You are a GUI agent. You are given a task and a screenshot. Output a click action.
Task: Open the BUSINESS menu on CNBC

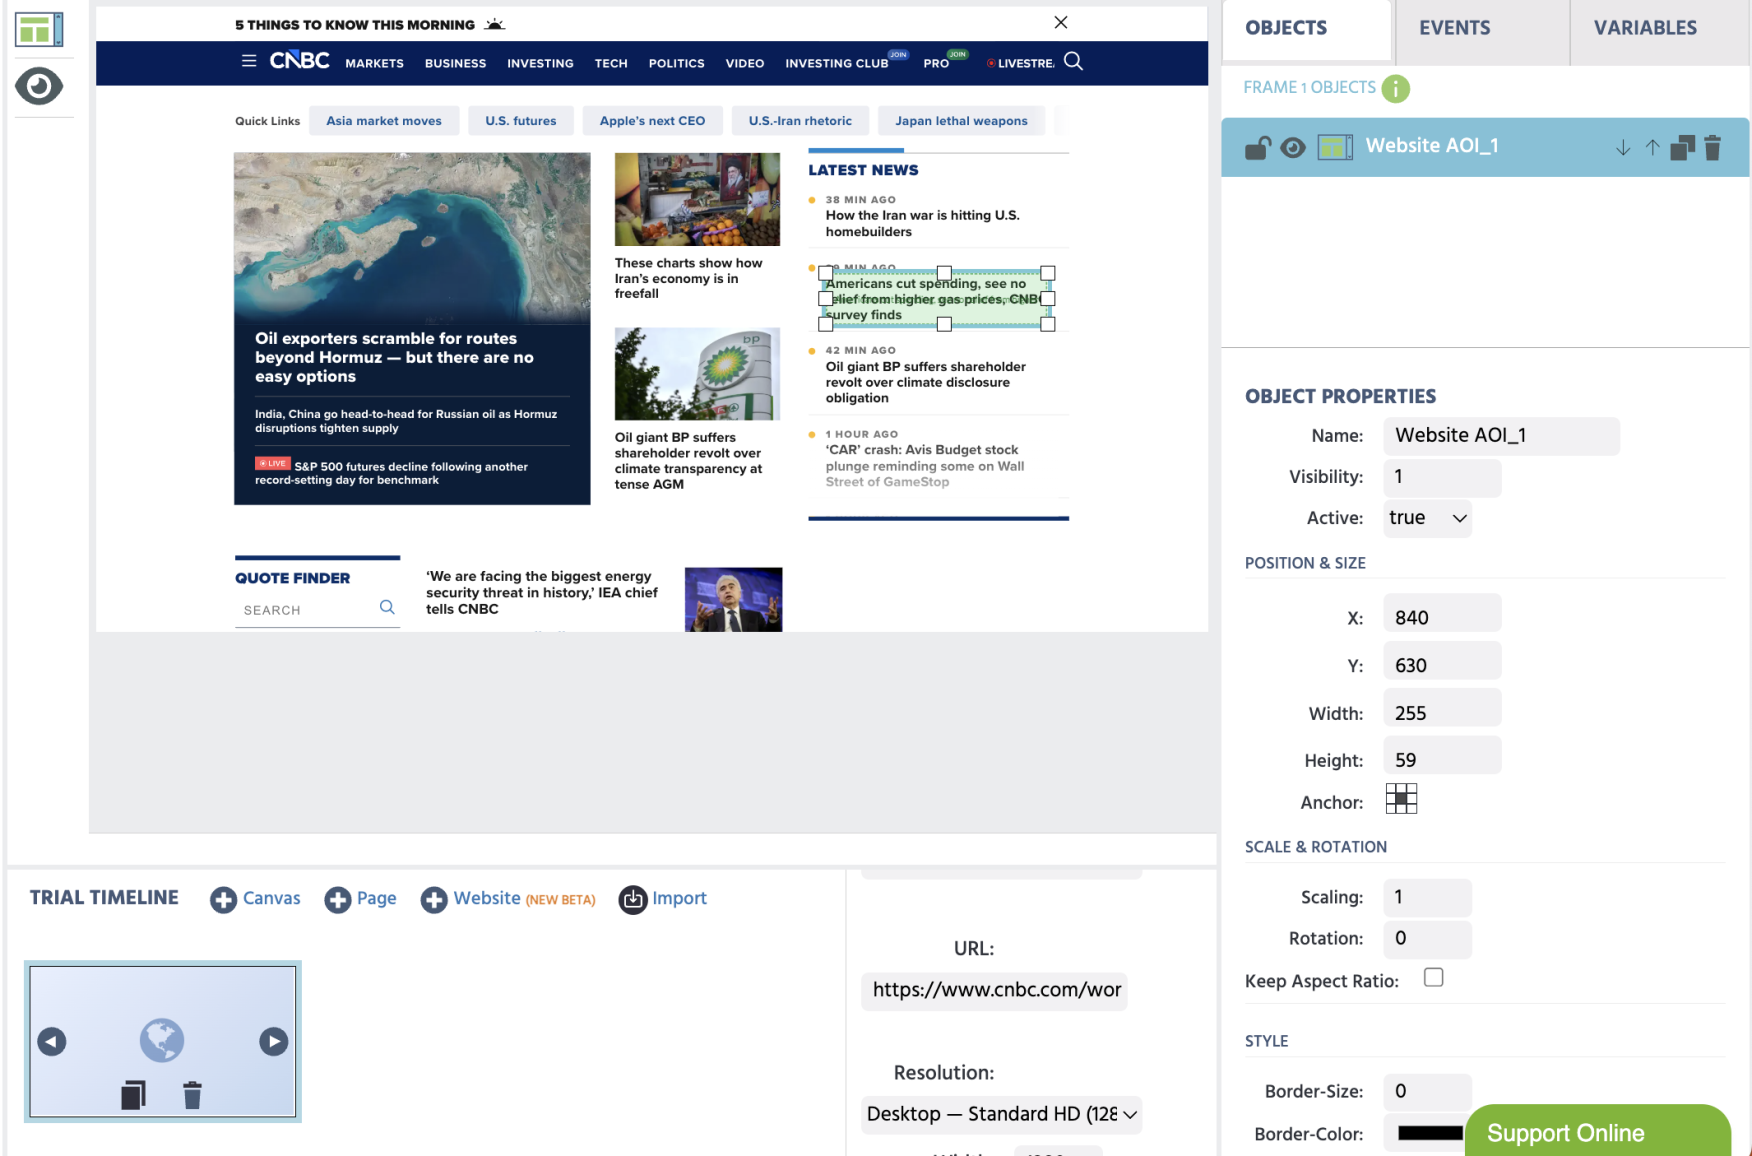pos(455,63)
